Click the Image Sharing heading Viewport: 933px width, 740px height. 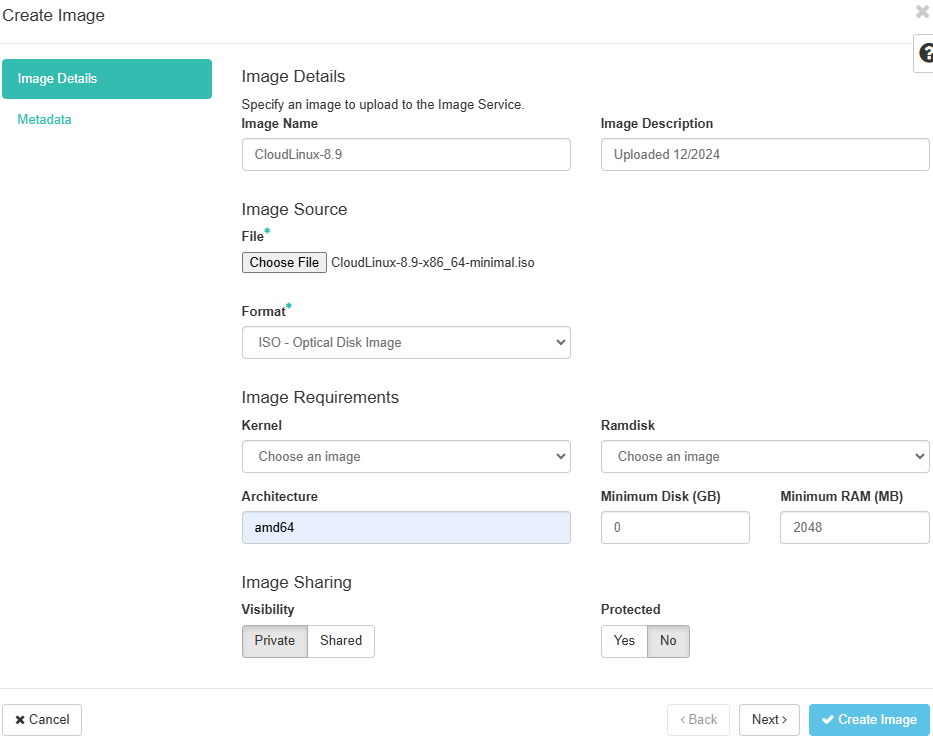coord(296,583)
